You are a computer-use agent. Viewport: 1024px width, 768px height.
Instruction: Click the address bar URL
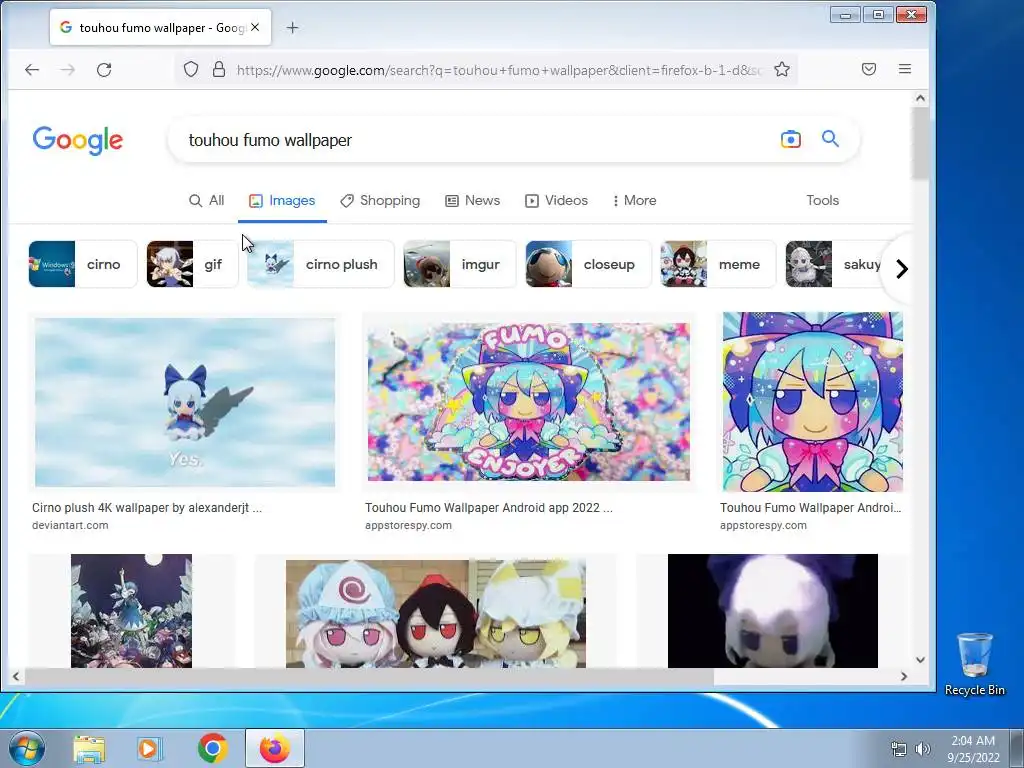500,70
